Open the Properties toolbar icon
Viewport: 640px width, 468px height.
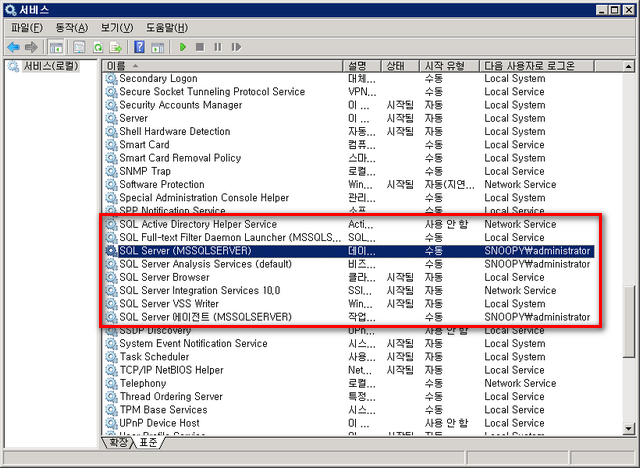click(x=79, y=47)
